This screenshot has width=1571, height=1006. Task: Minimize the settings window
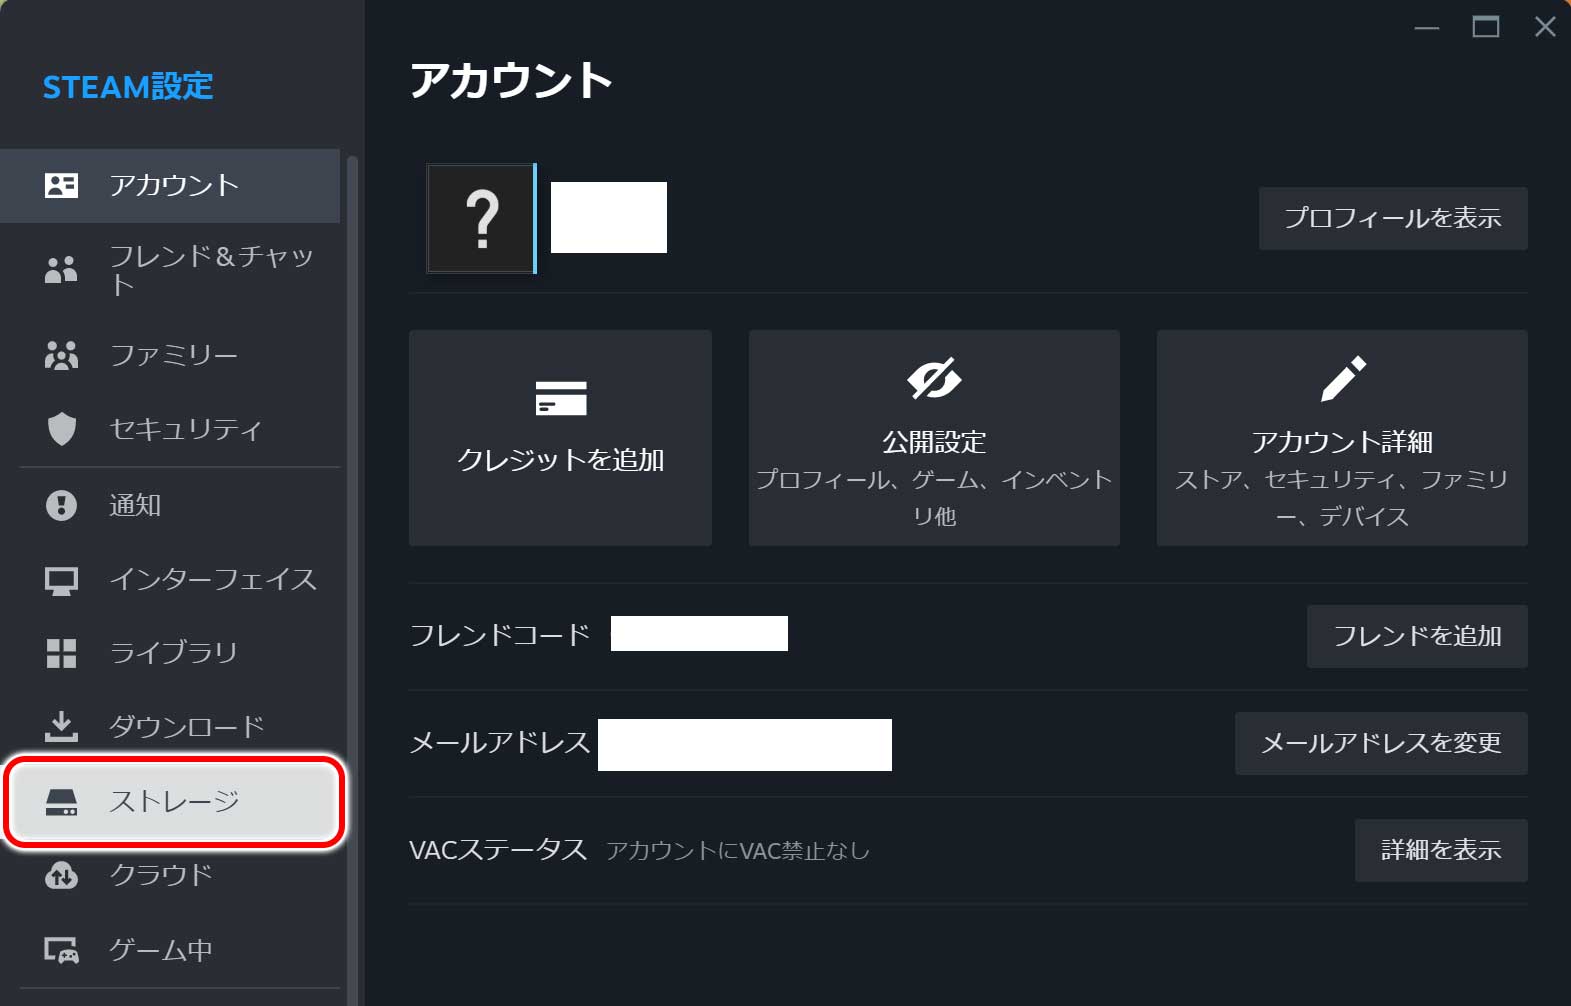(x=1427, y=27)
